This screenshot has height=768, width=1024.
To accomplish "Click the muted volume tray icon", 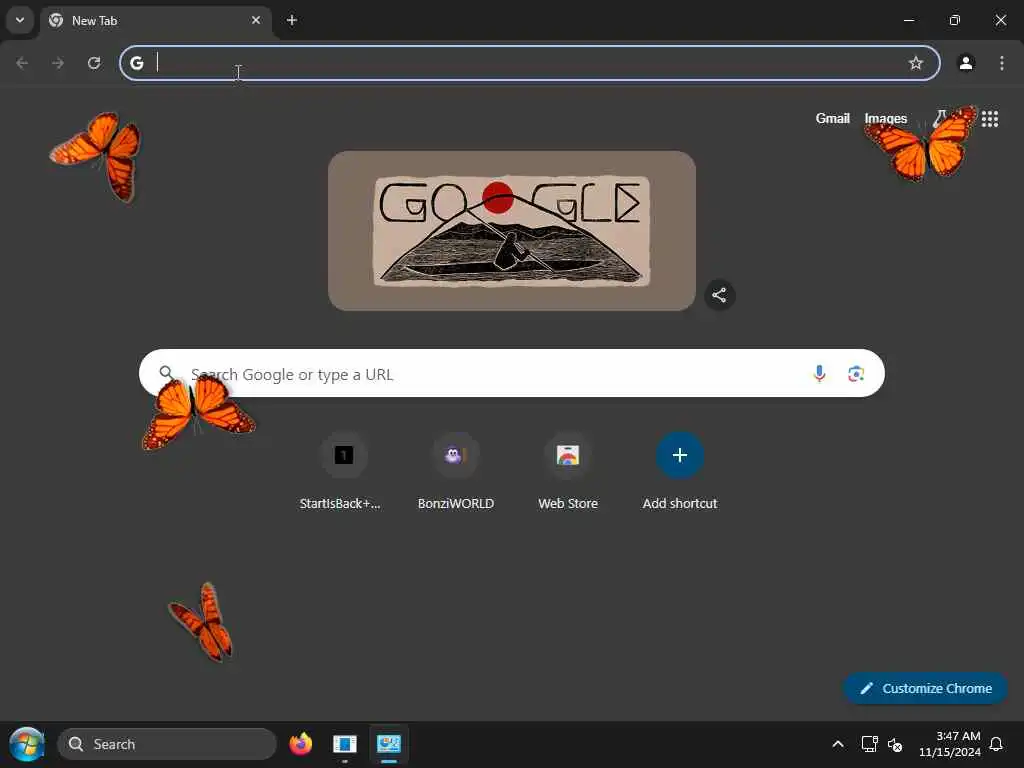I will click(895, 744).
